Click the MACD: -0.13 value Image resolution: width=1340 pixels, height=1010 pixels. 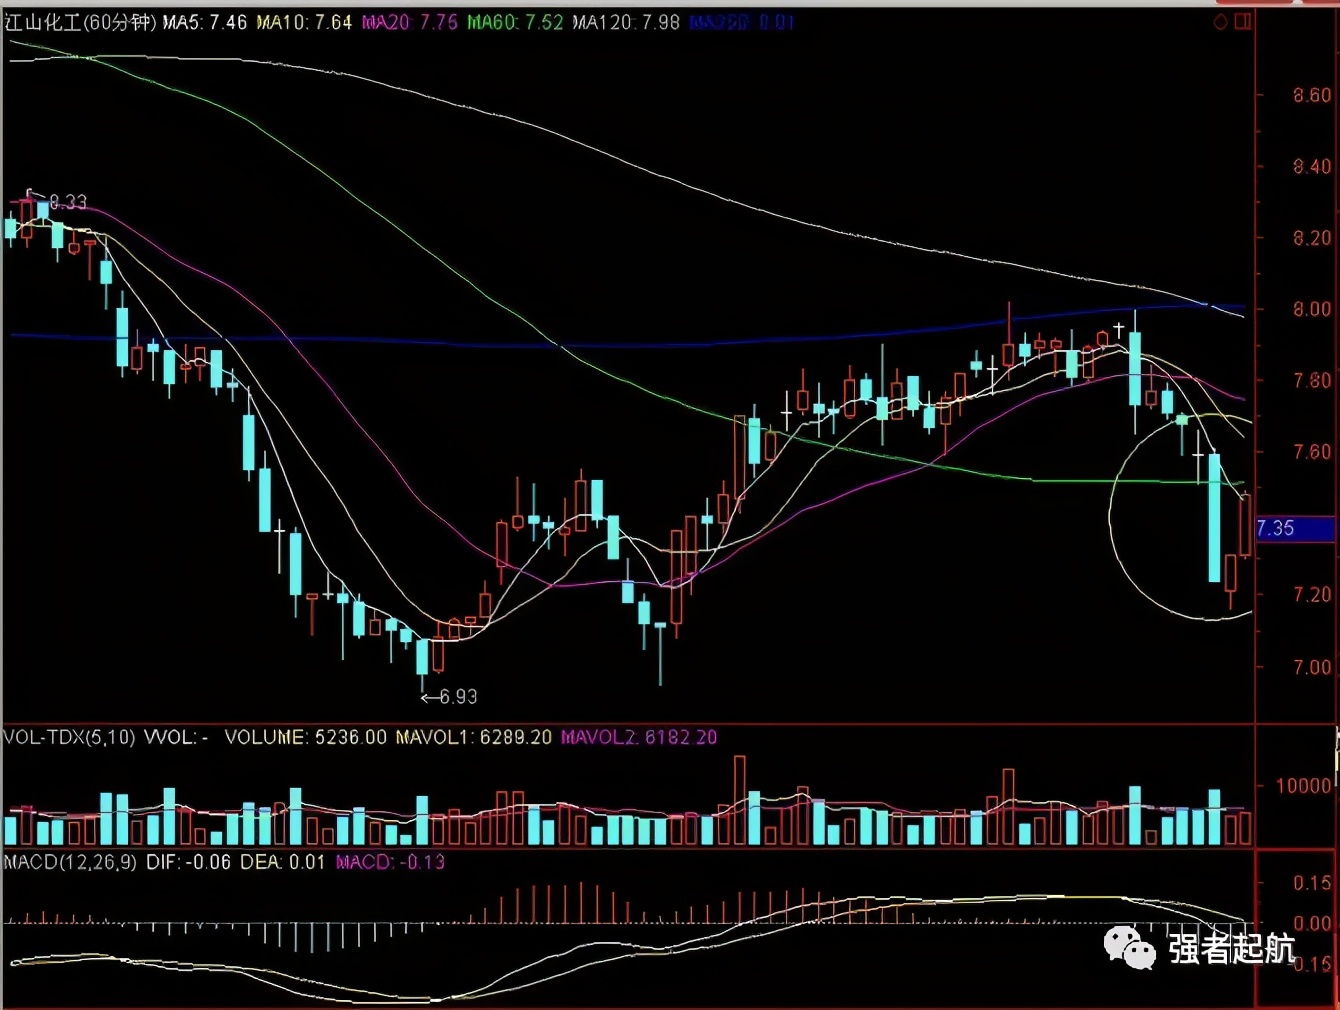click(x=390, y=862)
